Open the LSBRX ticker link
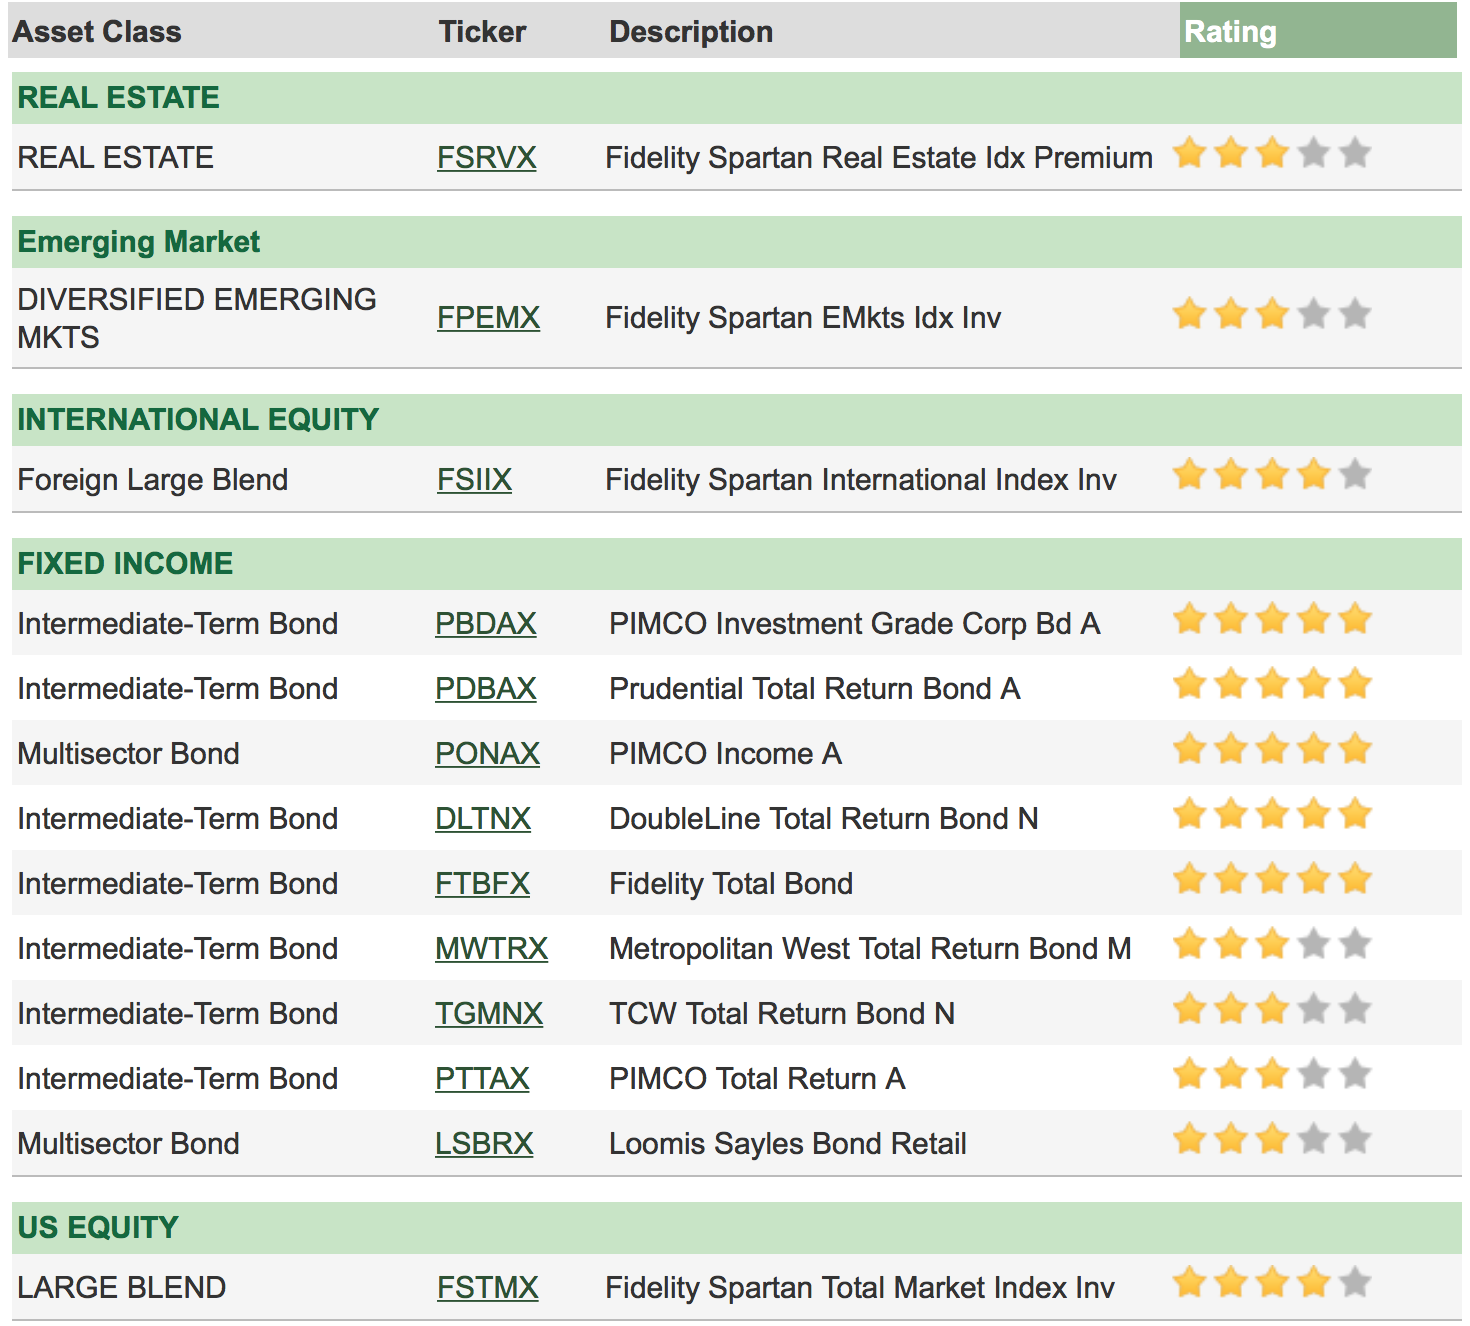Image resolution: width=1470 pixels, height=1326 pixels. click(484, 1144)
